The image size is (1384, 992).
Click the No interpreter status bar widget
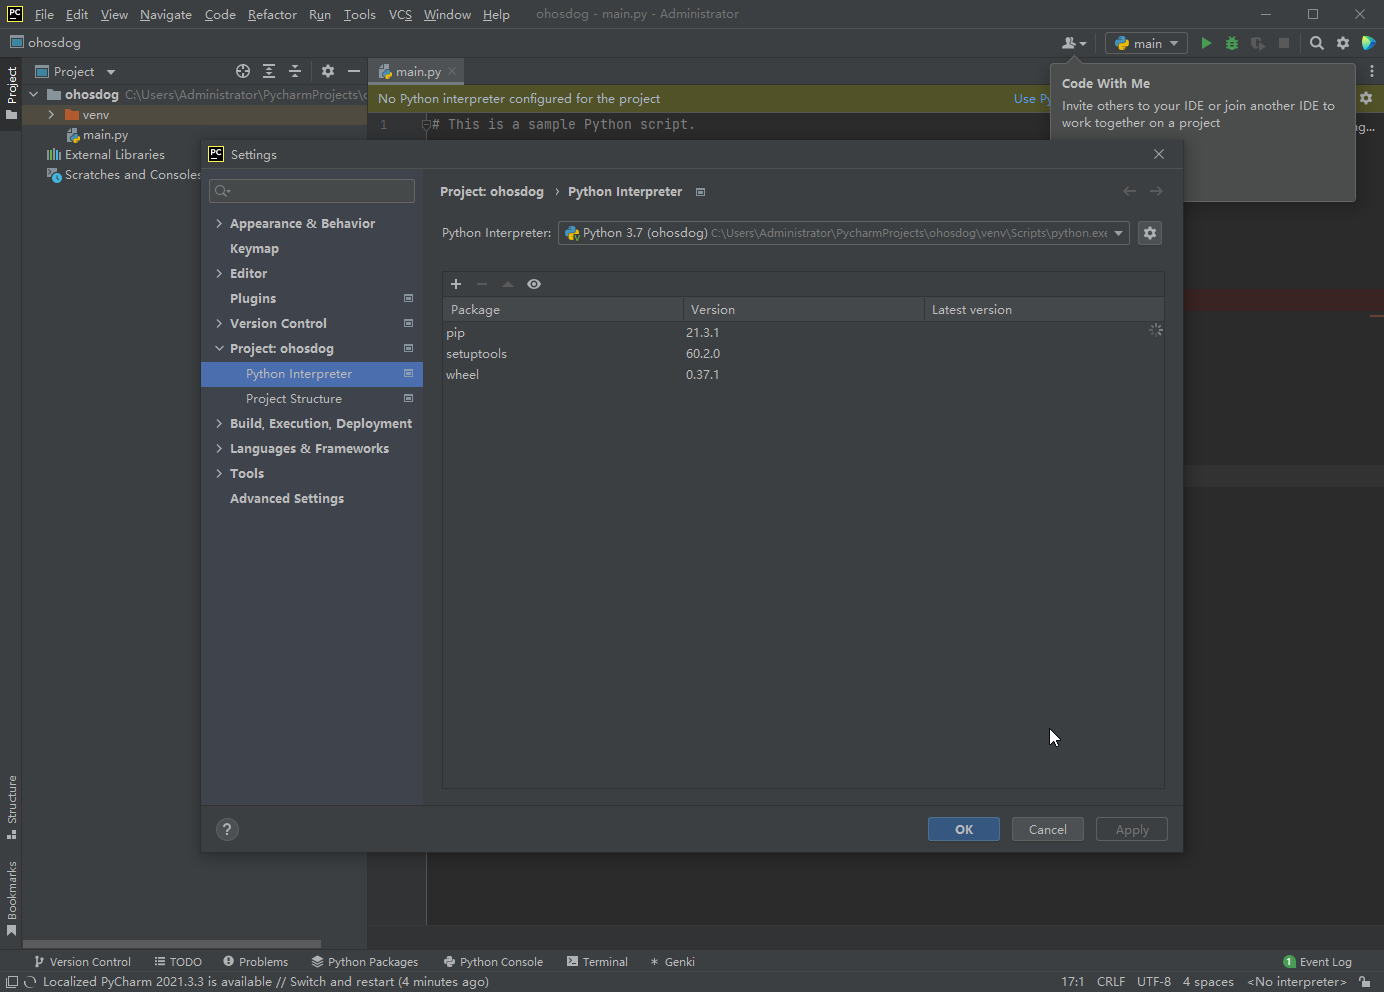tap(1297, 982)
